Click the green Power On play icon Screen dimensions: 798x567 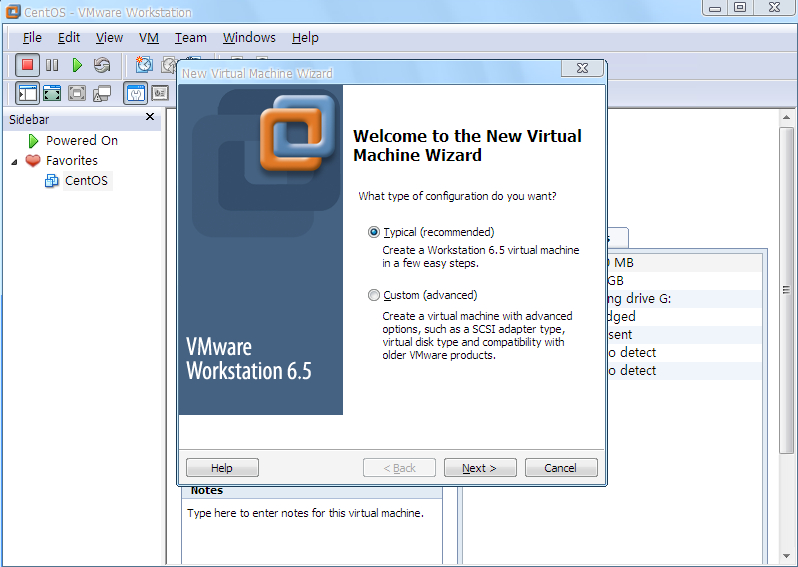(77, 65)
